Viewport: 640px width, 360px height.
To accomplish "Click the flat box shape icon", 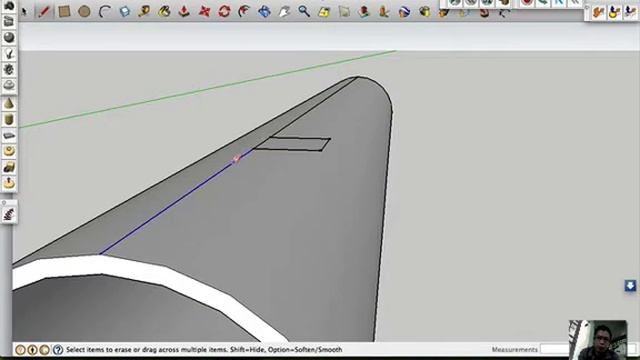I will pos(9,136).
